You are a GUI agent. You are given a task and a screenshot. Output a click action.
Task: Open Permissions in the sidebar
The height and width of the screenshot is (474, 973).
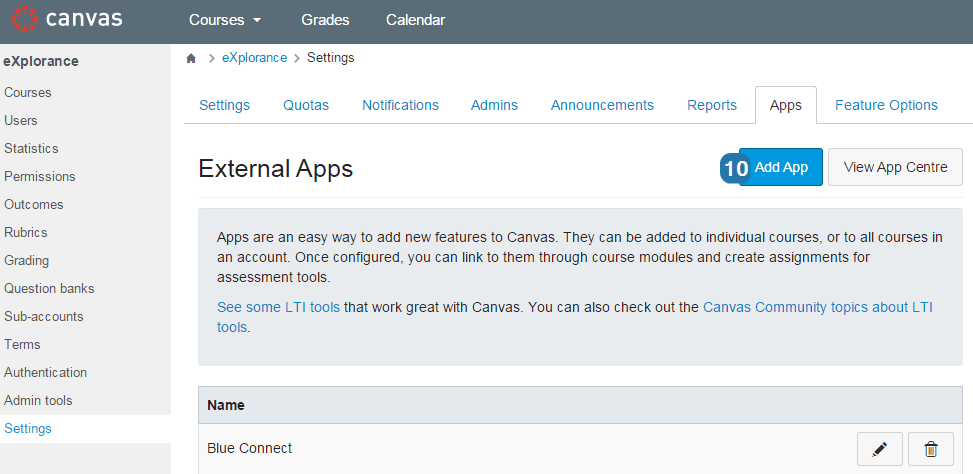click(40, 177)
